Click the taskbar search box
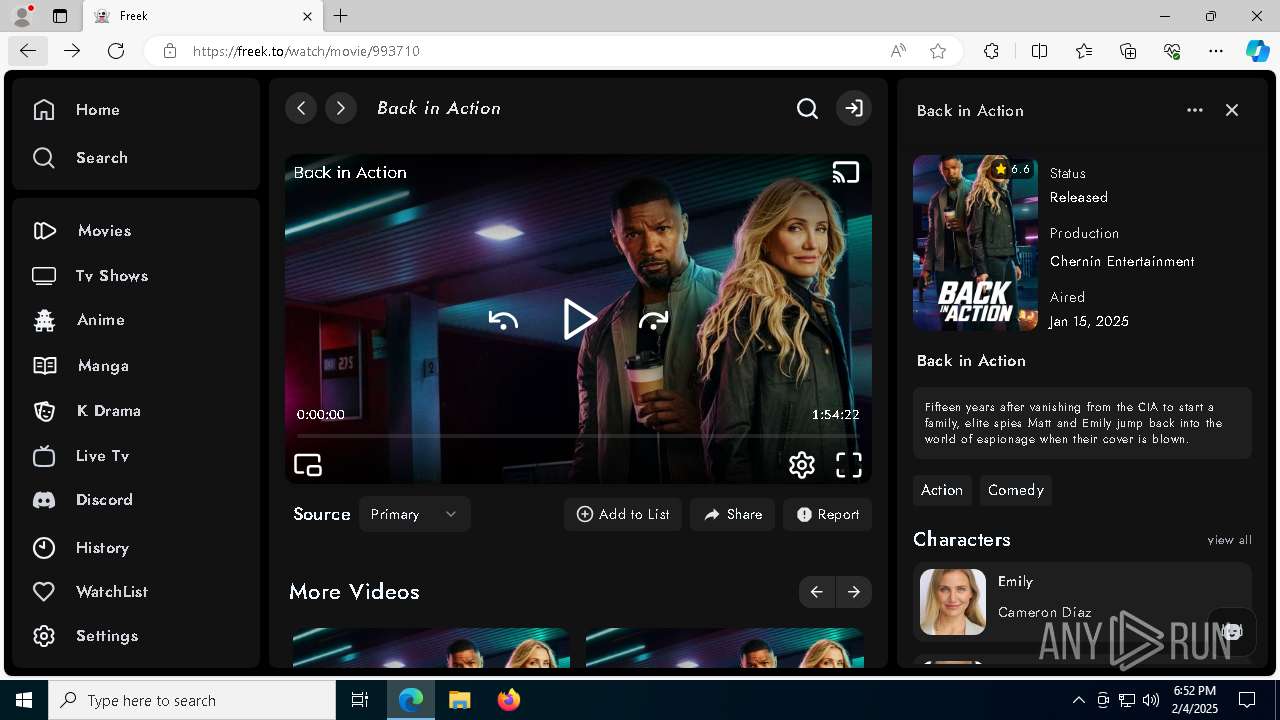Screen dimensions: 1280x720 [x=192, y=700]
